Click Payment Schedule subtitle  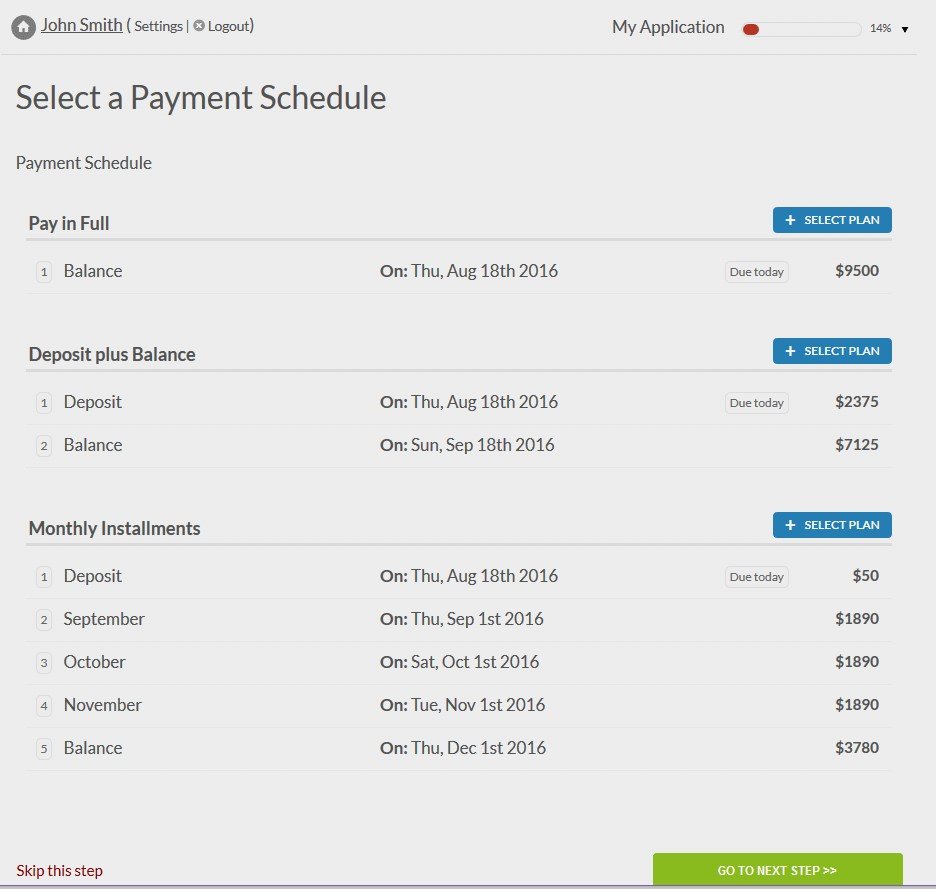click(x=84, y=163)
